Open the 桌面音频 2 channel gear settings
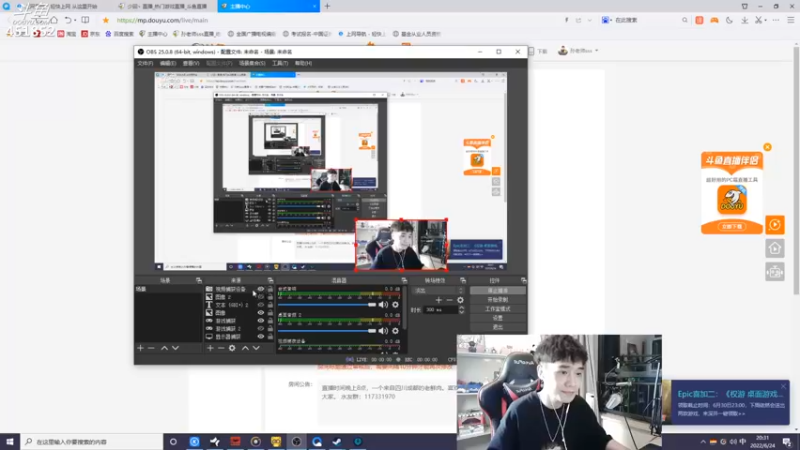The height and width of the screenshot is (450, 800). [395, 331]
